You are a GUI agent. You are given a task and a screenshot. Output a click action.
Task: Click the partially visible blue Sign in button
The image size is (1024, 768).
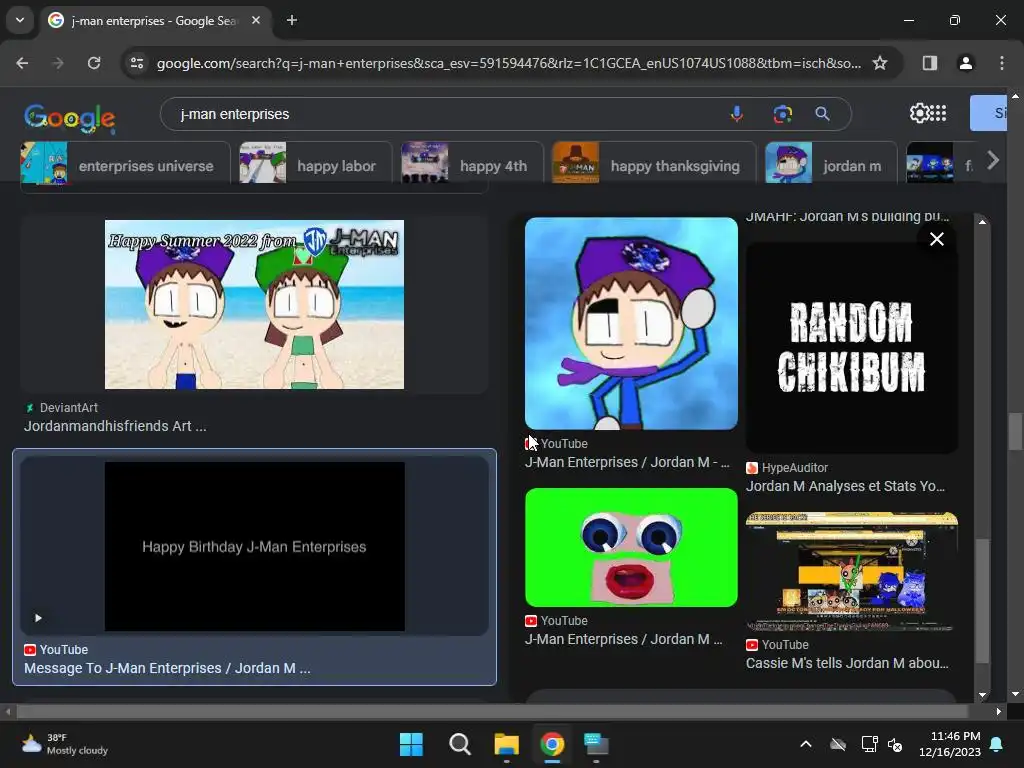click(989, 113)
